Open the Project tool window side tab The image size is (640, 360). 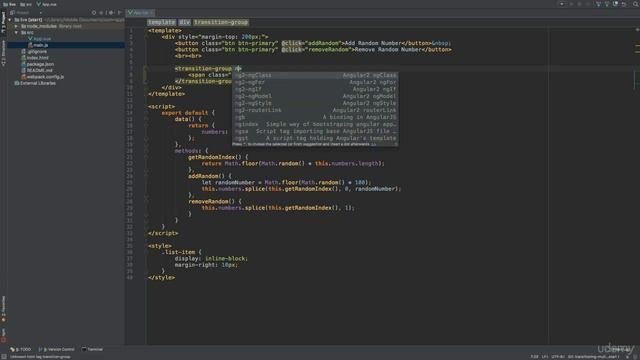click(x=3, y=23)
